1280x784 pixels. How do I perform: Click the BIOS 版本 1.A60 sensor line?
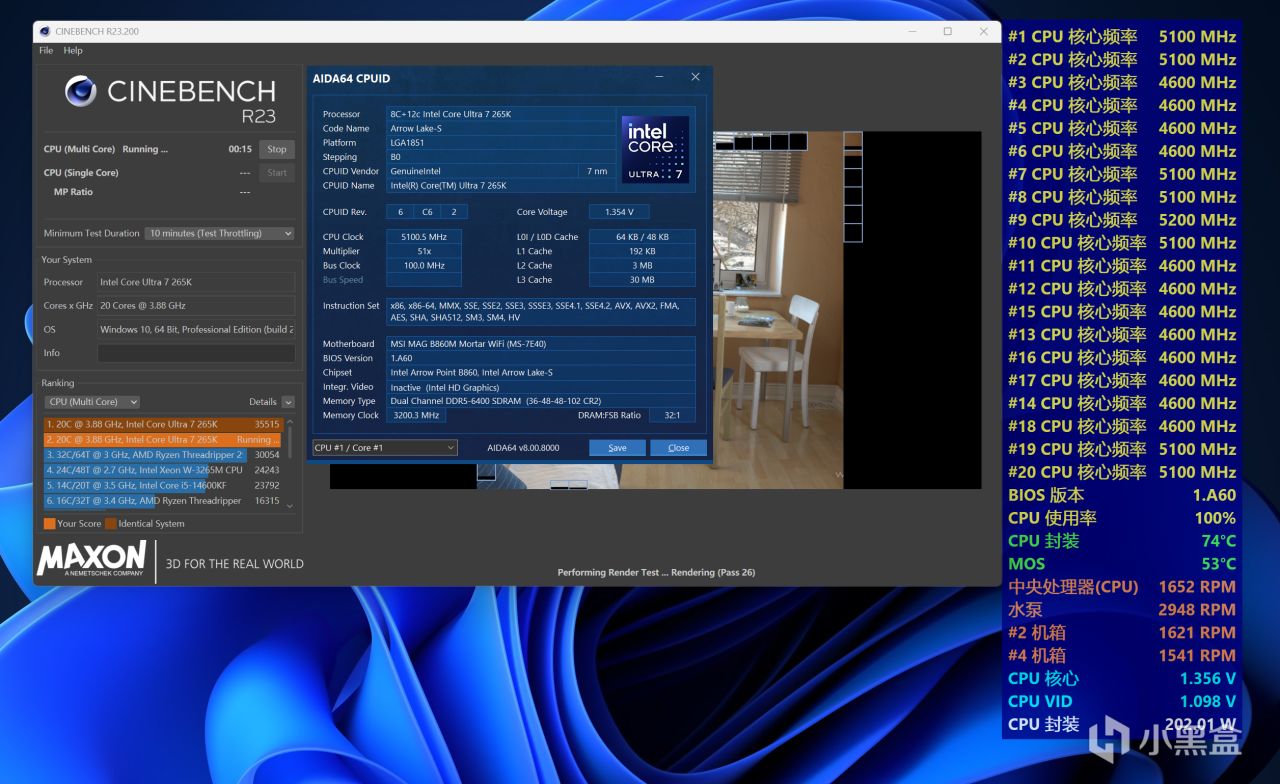1122,495
